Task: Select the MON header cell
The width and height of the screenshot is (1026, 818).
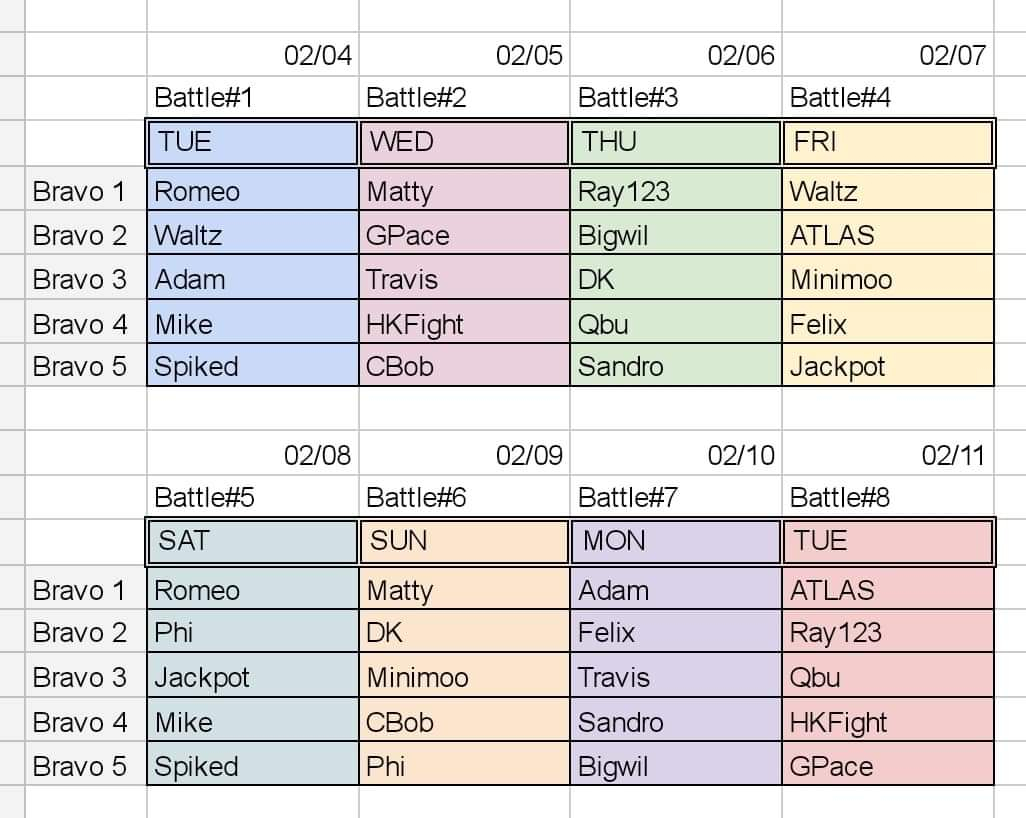Action: pyautogui.click(x=676, y=541)
